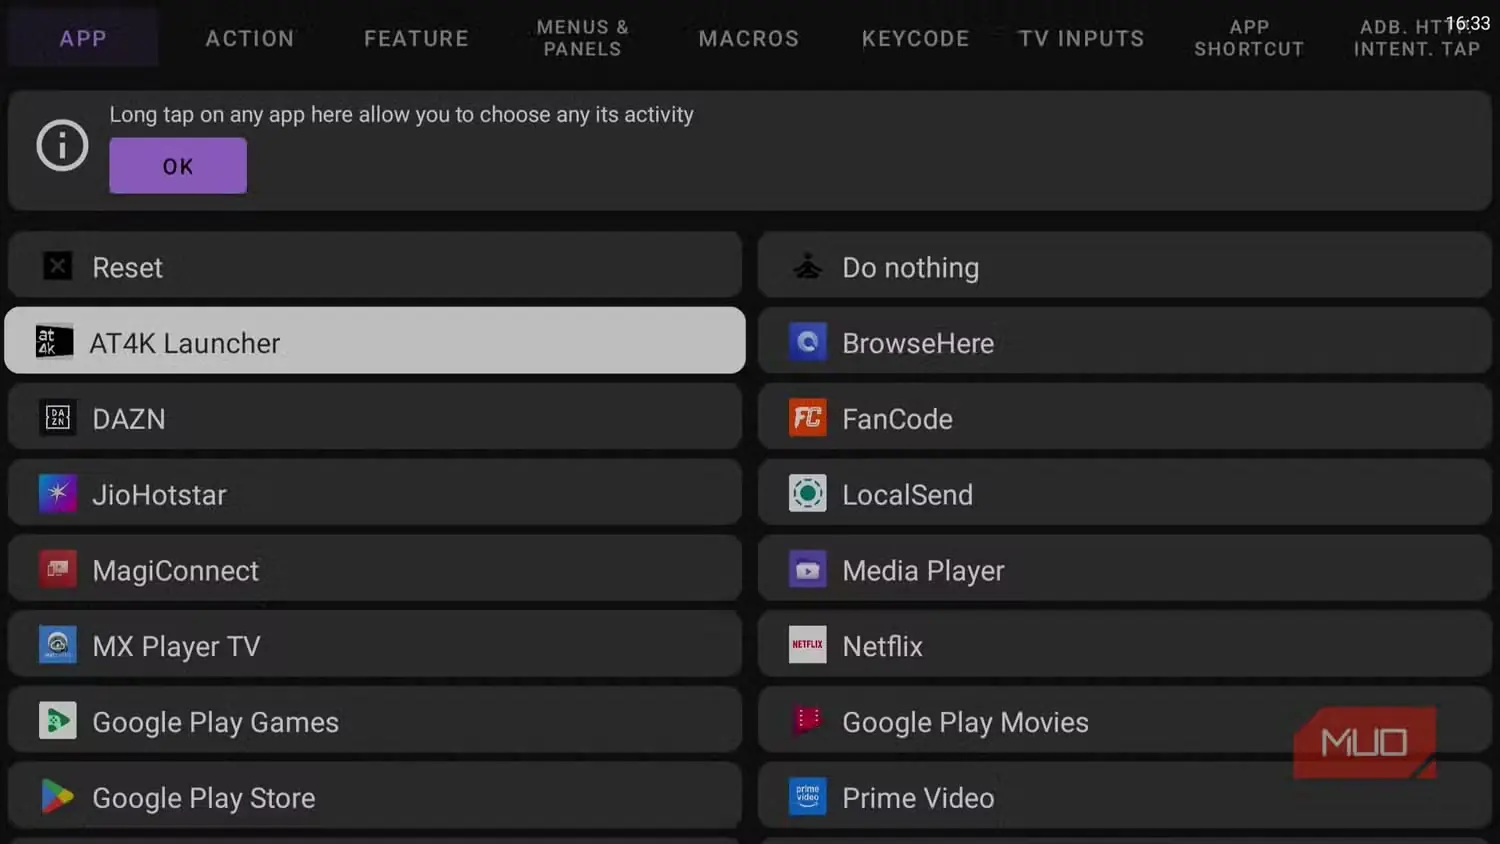Open the ACTION tab
1500x844 pixels.
coord(250,38)
